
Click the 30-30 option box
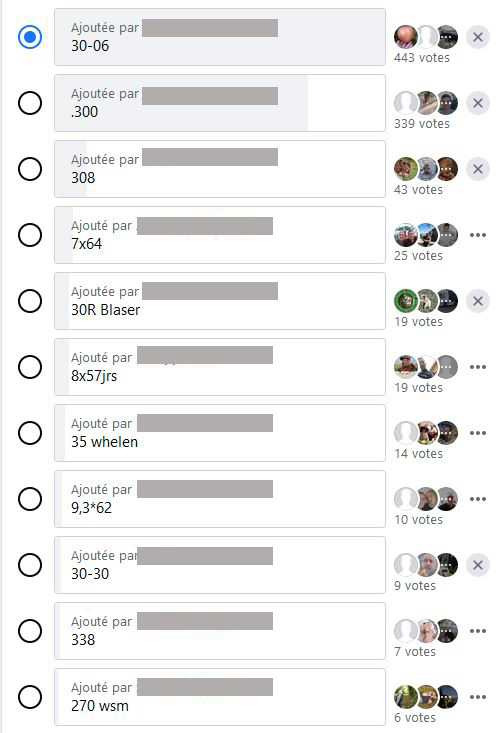tap(220, 565)
